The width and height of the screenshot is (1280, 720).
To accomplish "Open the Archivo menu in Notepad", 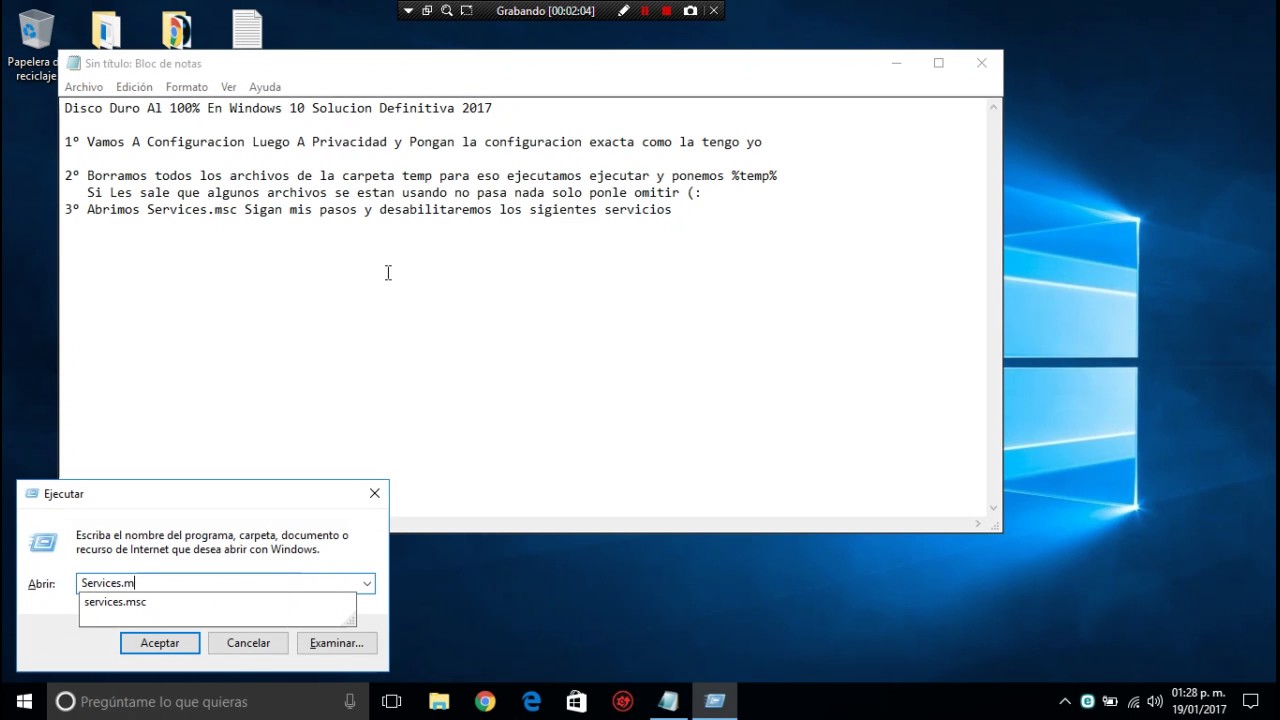I will pos(84,87).
